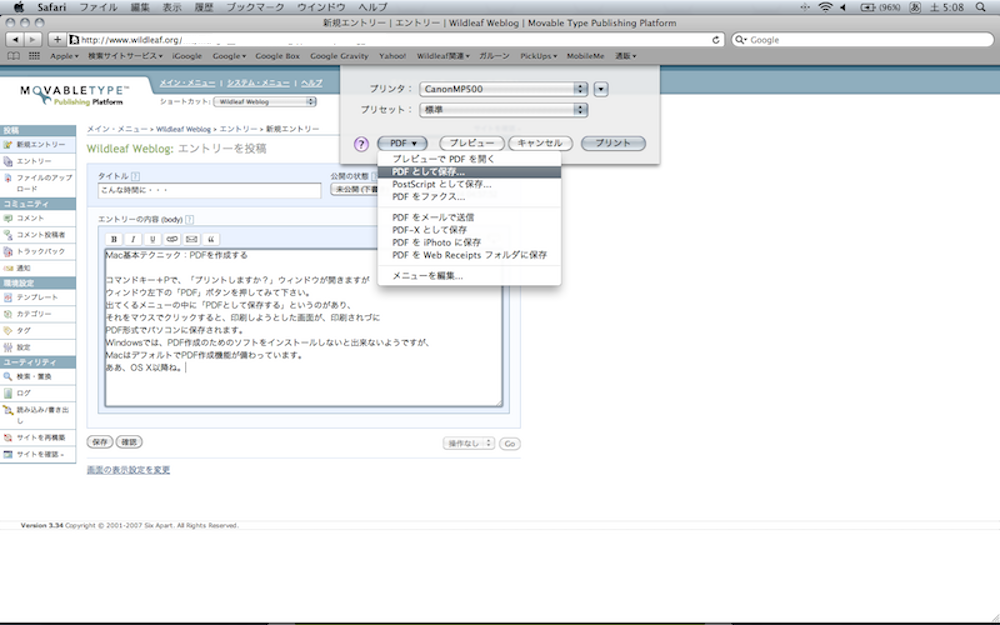Click the Google search field in Safari
This screenshot has height=625, width=1000.
862,40
